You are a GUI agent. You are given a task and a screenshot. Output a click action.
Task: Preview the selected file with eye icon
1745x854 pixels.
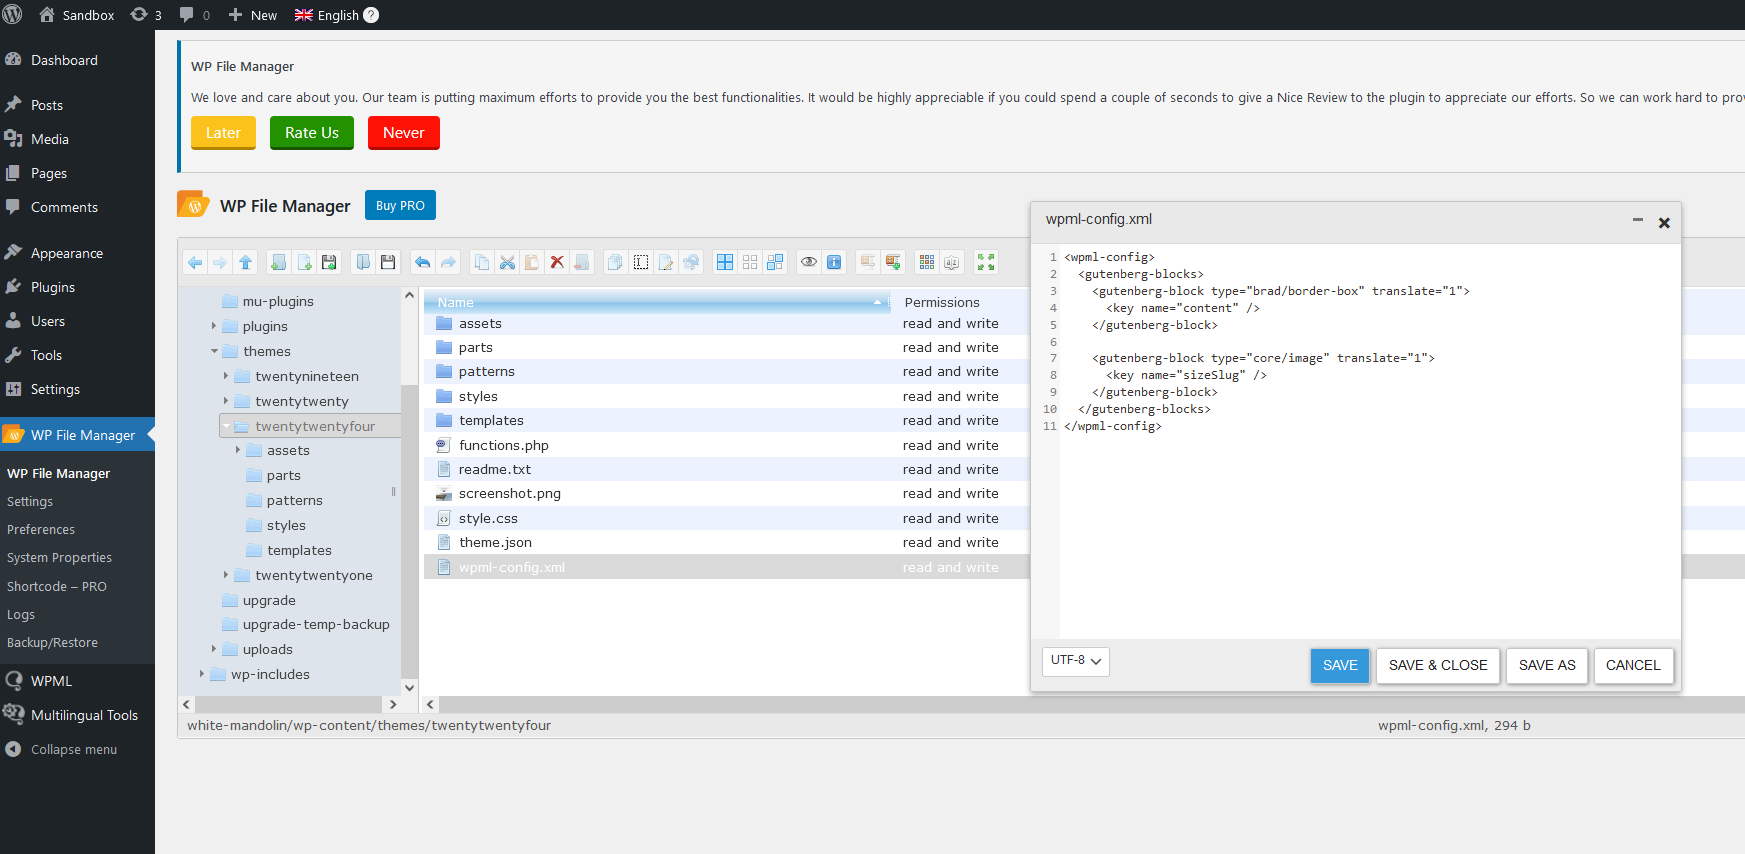coord(809,262)
